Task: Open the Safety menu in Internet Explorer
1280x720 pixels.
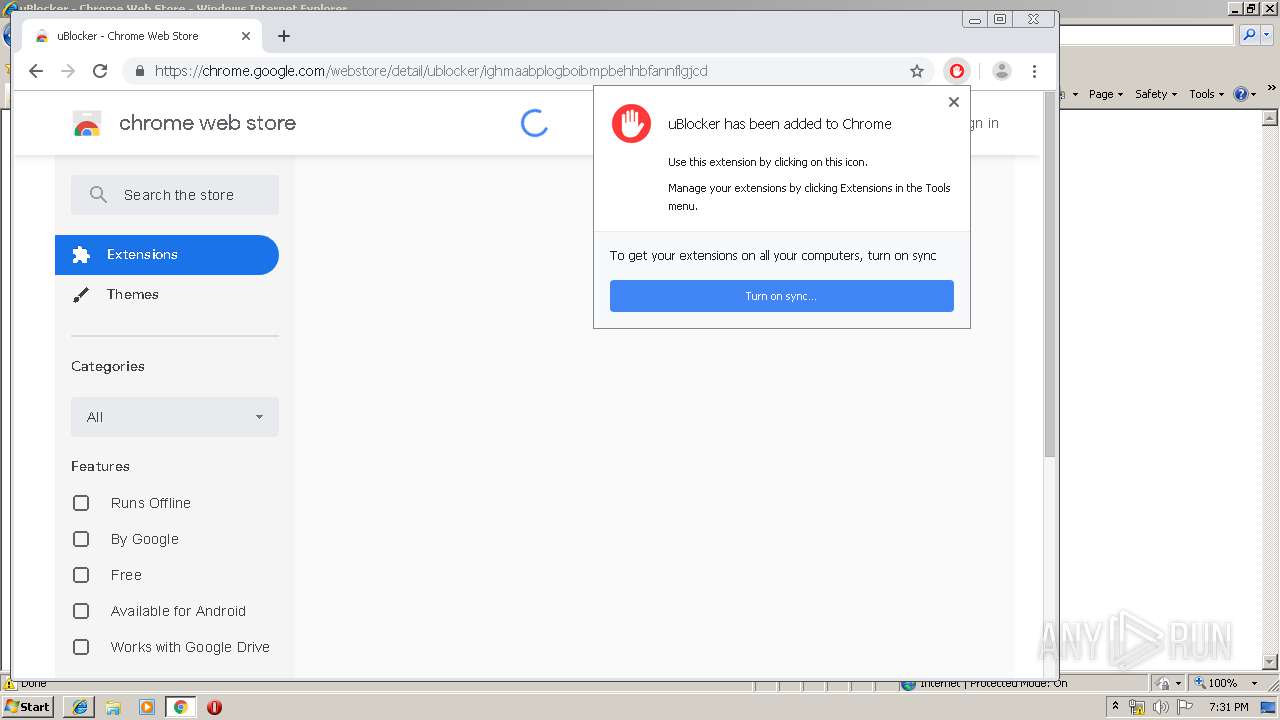Action: tap(1155, 94)
